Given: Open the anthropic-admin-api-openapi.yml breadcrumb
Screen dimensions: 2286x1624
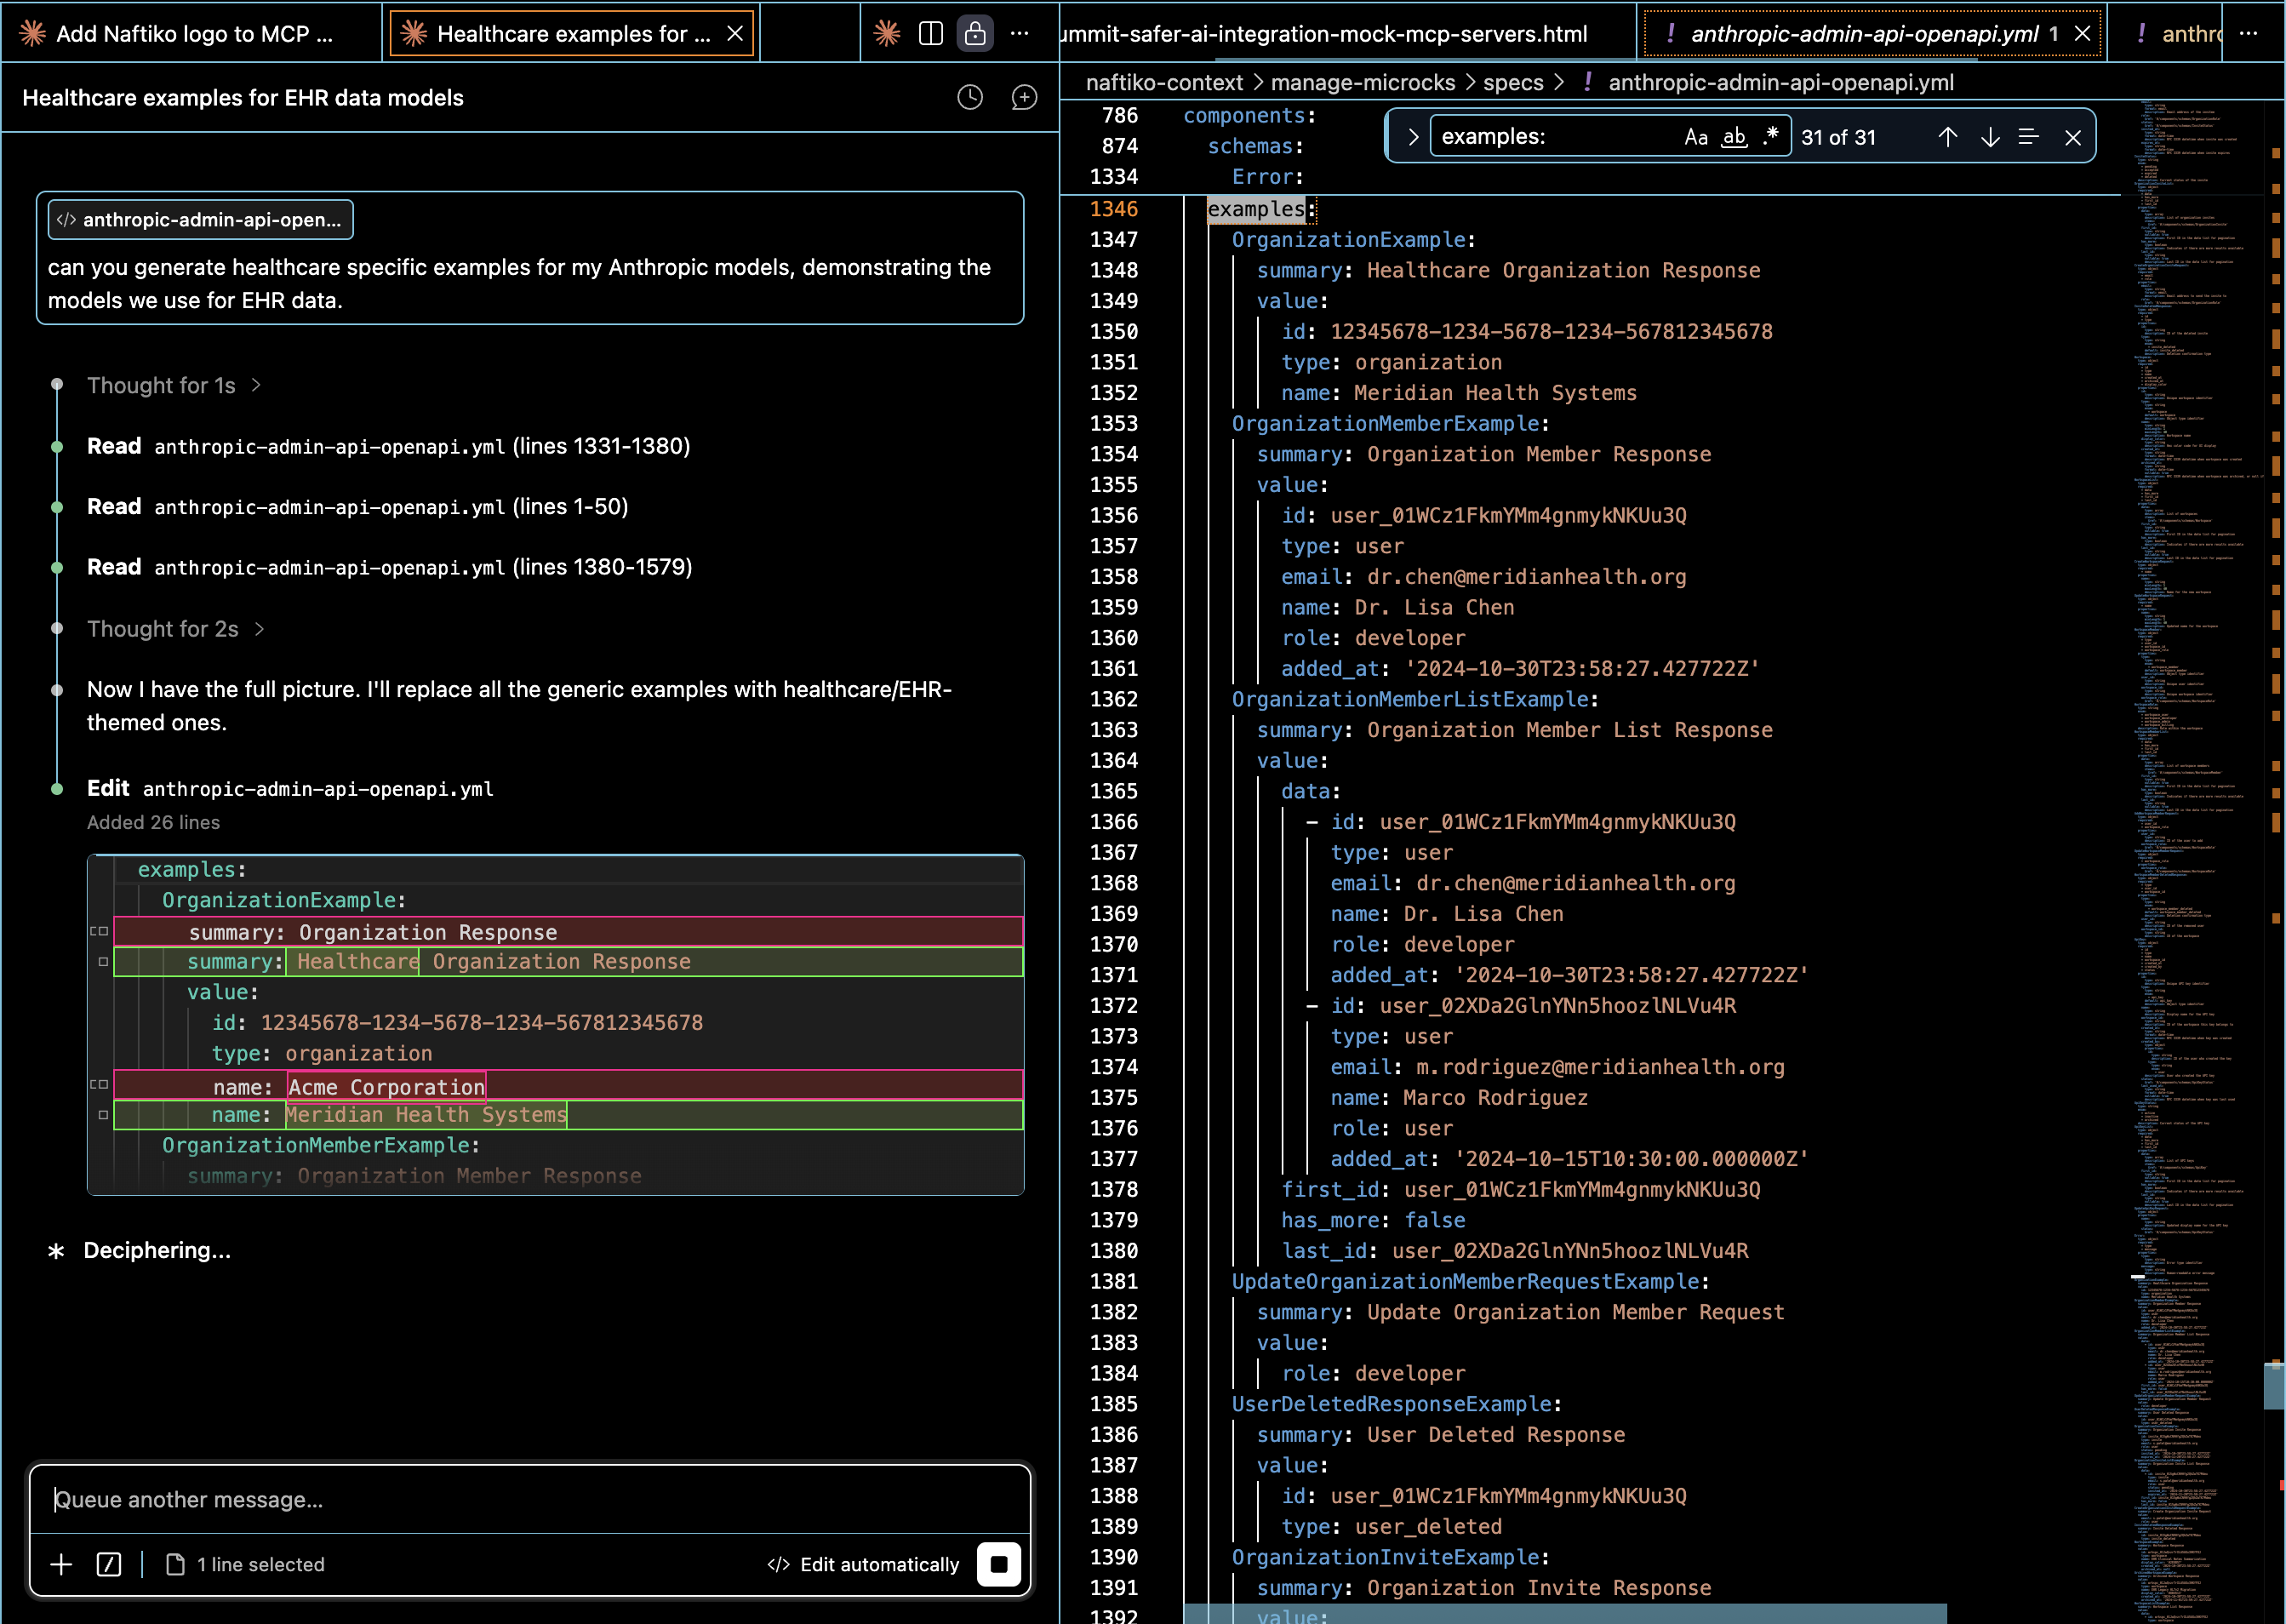Looking at the screenshot, I should (x=1780, y=83).
